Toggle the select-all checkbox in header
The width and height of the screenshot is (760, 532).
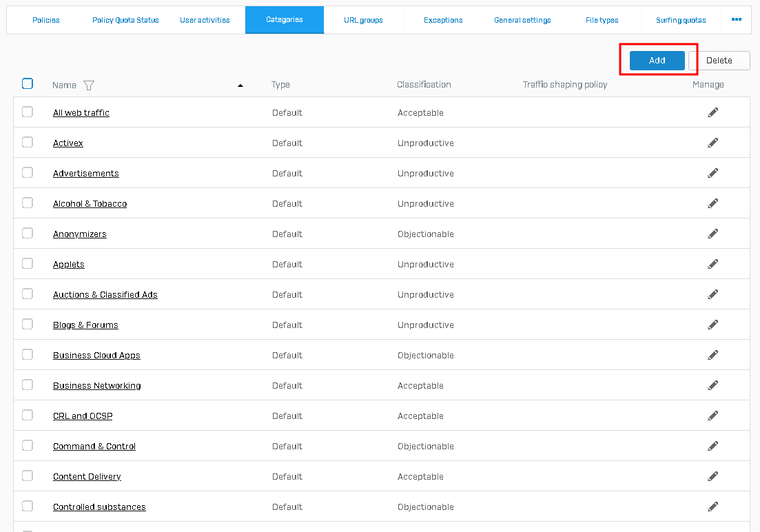pyautogui.click(x=28, y=84)
